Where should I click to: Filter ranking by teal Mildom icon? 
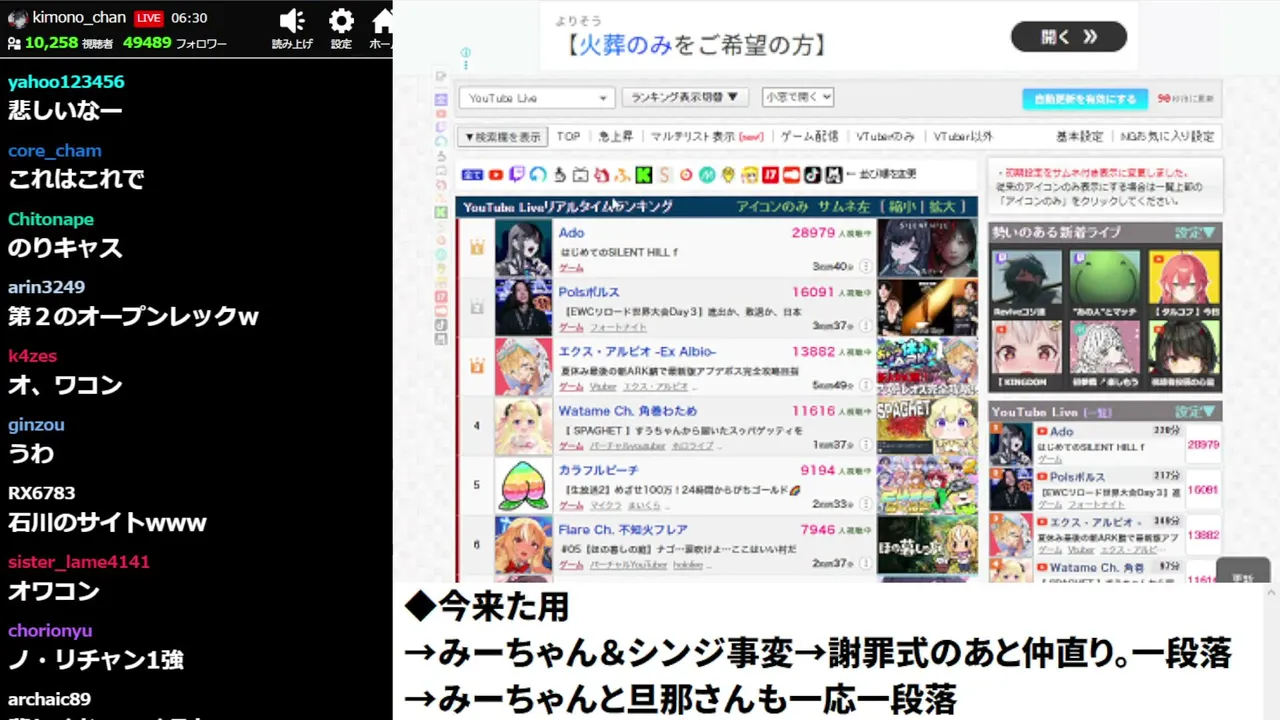pos(707,175)
